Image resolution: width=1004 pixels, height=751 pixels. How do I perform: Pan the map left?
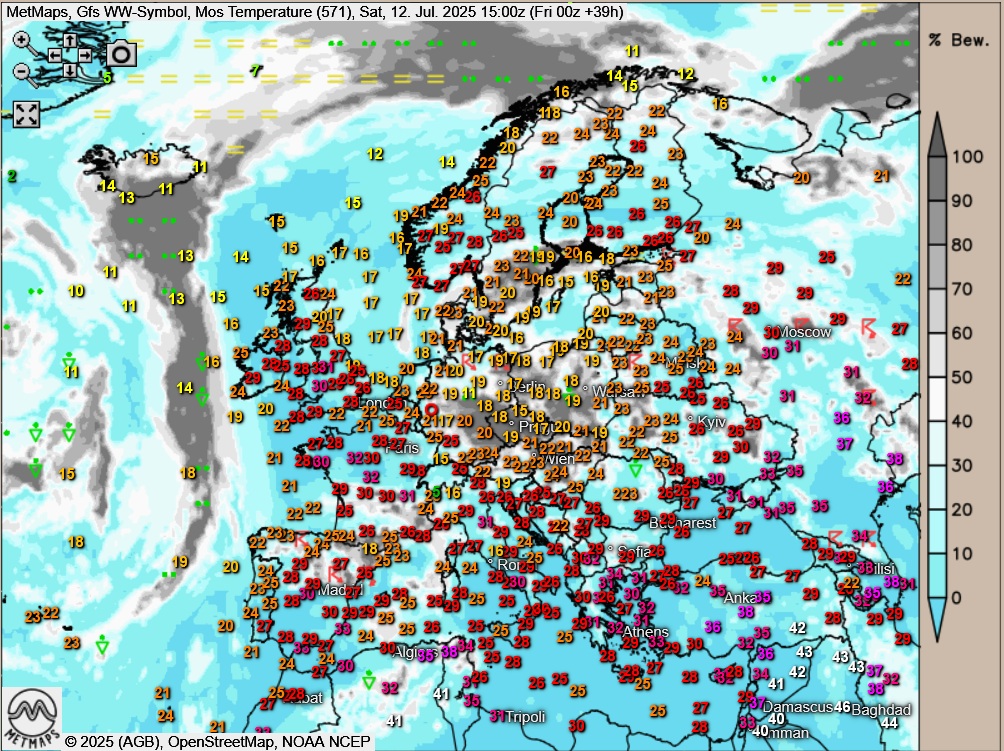pyautogui.click(x=54, y=55)
